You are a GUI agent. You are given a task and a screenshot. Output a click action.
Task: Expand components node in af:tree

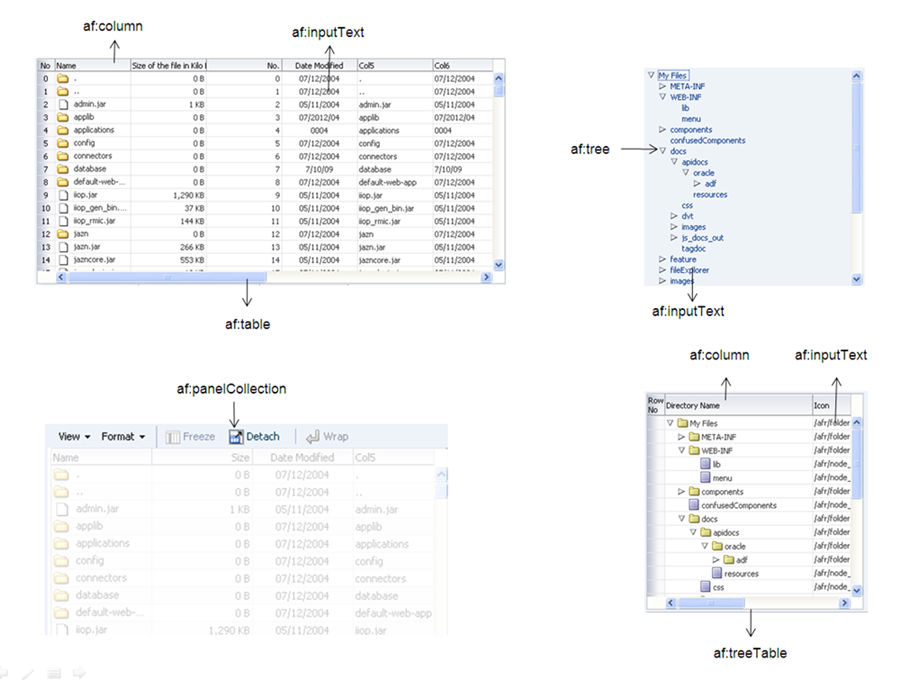click(662, 130)
